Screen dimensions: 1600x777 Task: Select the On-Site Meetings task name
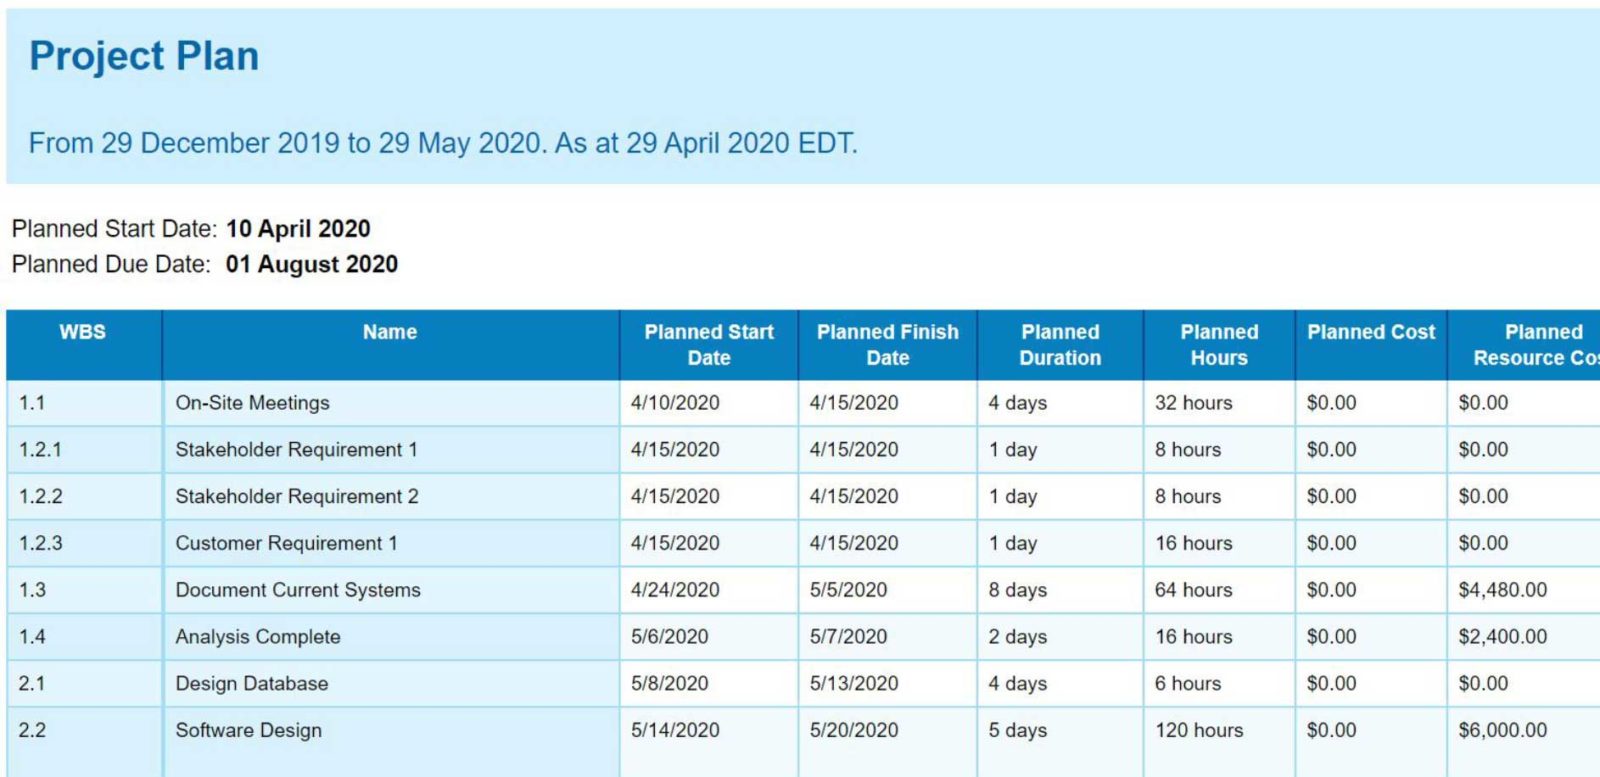[x=252, y=403]
